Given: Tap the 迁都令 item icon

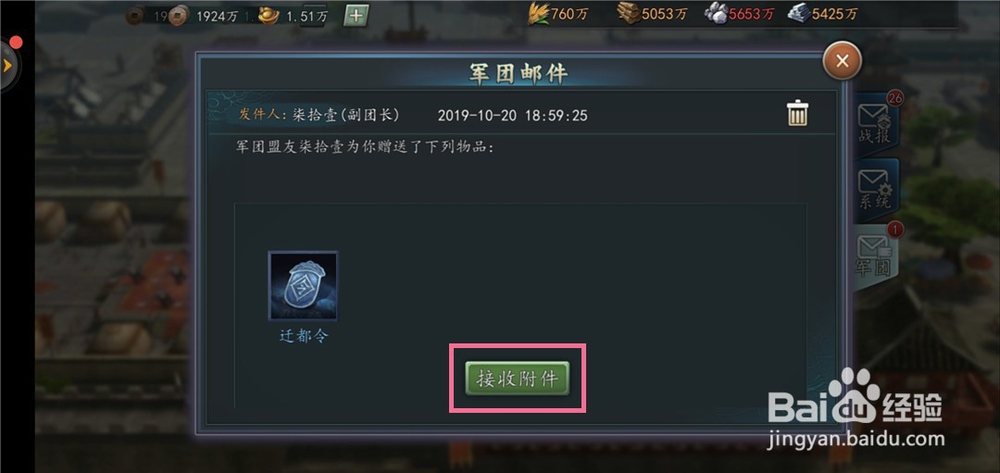Looking at the screenshot, I should (x=303, y=286).
